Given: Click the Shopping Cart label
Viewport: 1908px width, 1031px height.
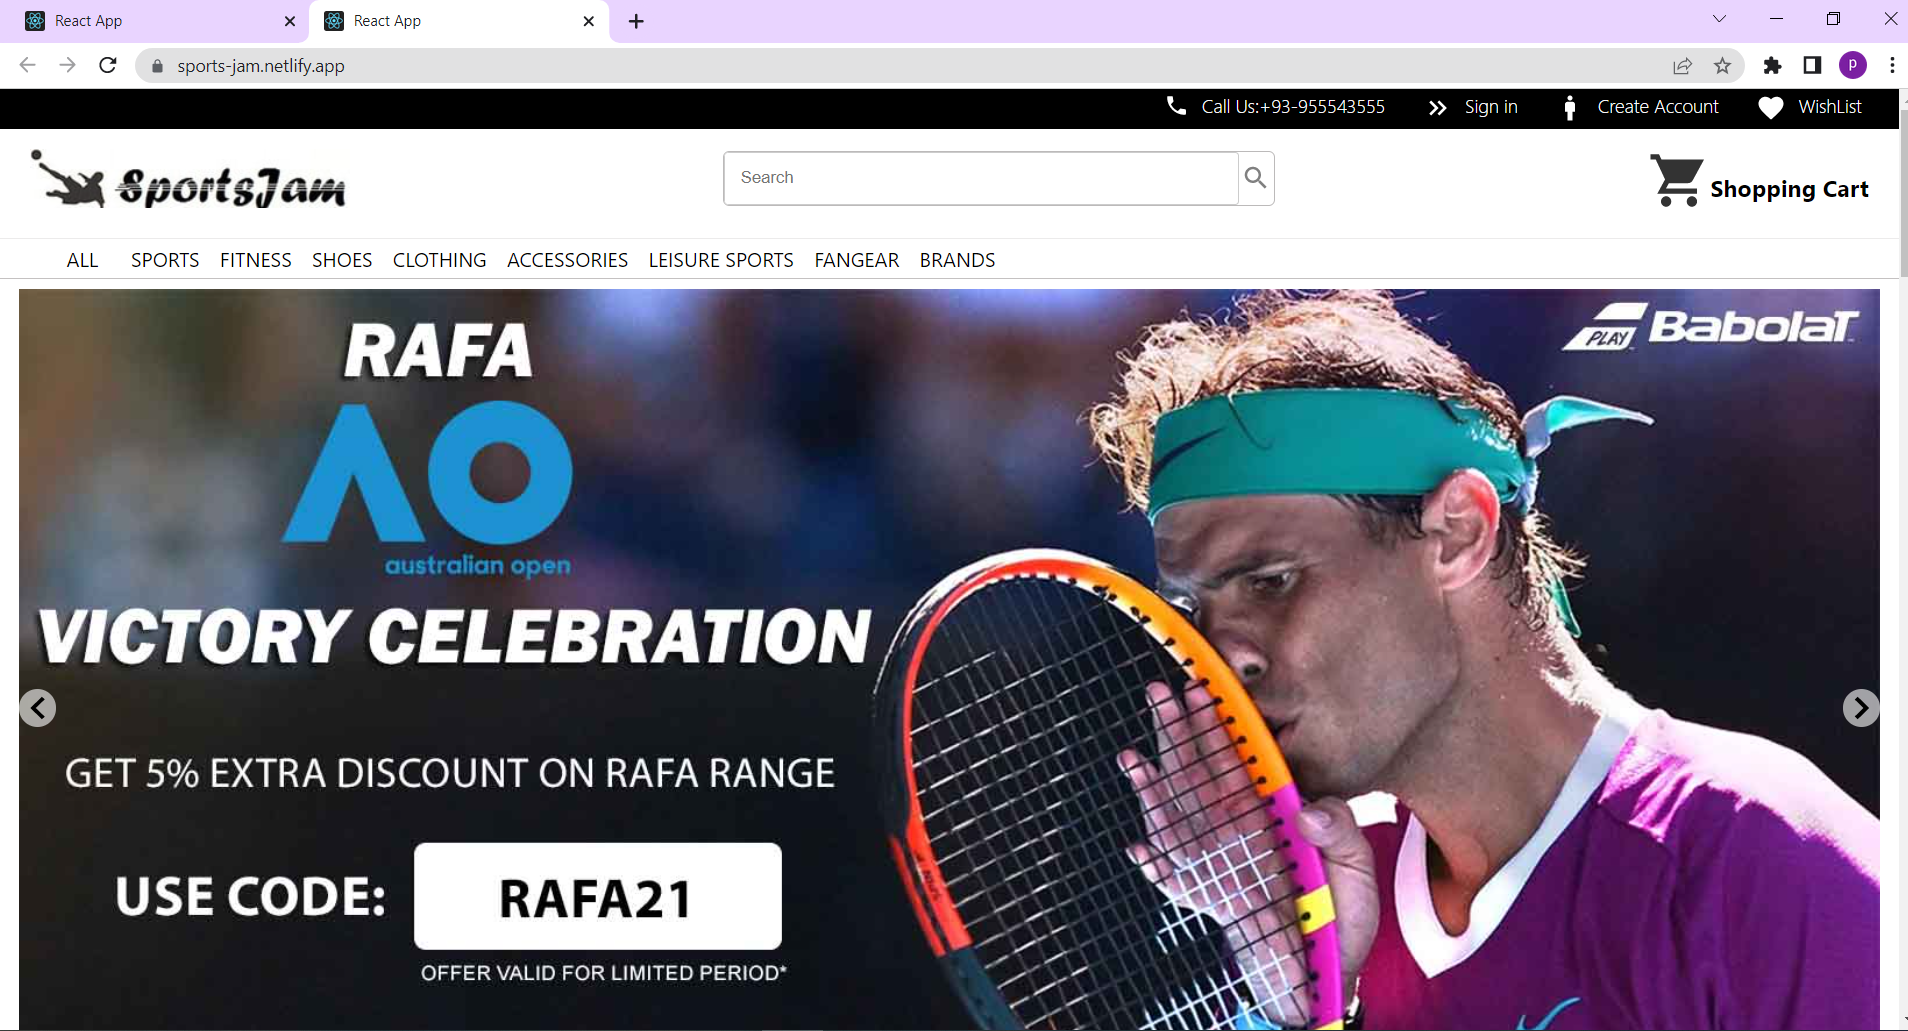Looking at the screenshot, I should [x=1789, y=189].
